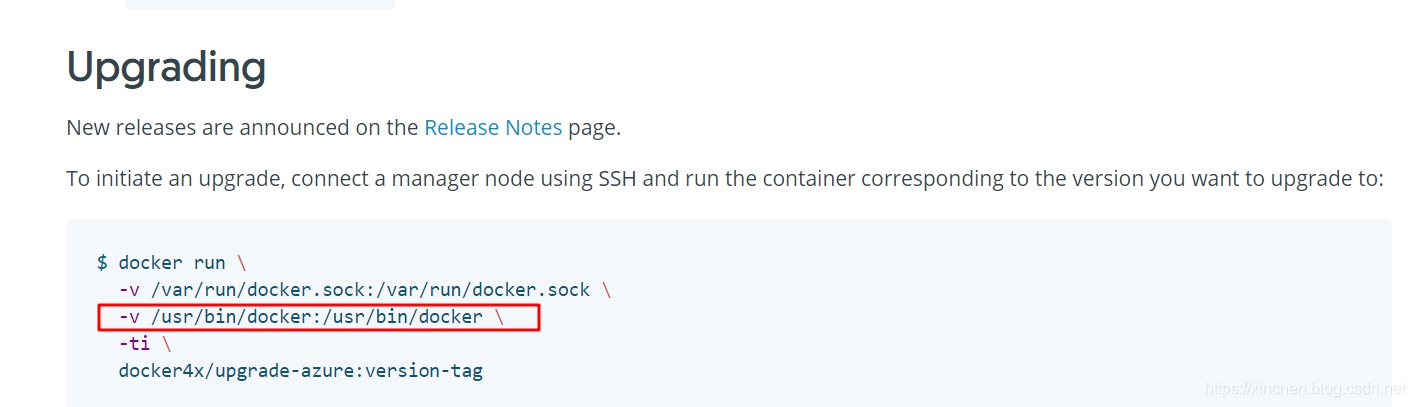Viewport: 1416px width, 407px height.
Task: Click the dollar prompt symbol in code
Action: [102, 263]
